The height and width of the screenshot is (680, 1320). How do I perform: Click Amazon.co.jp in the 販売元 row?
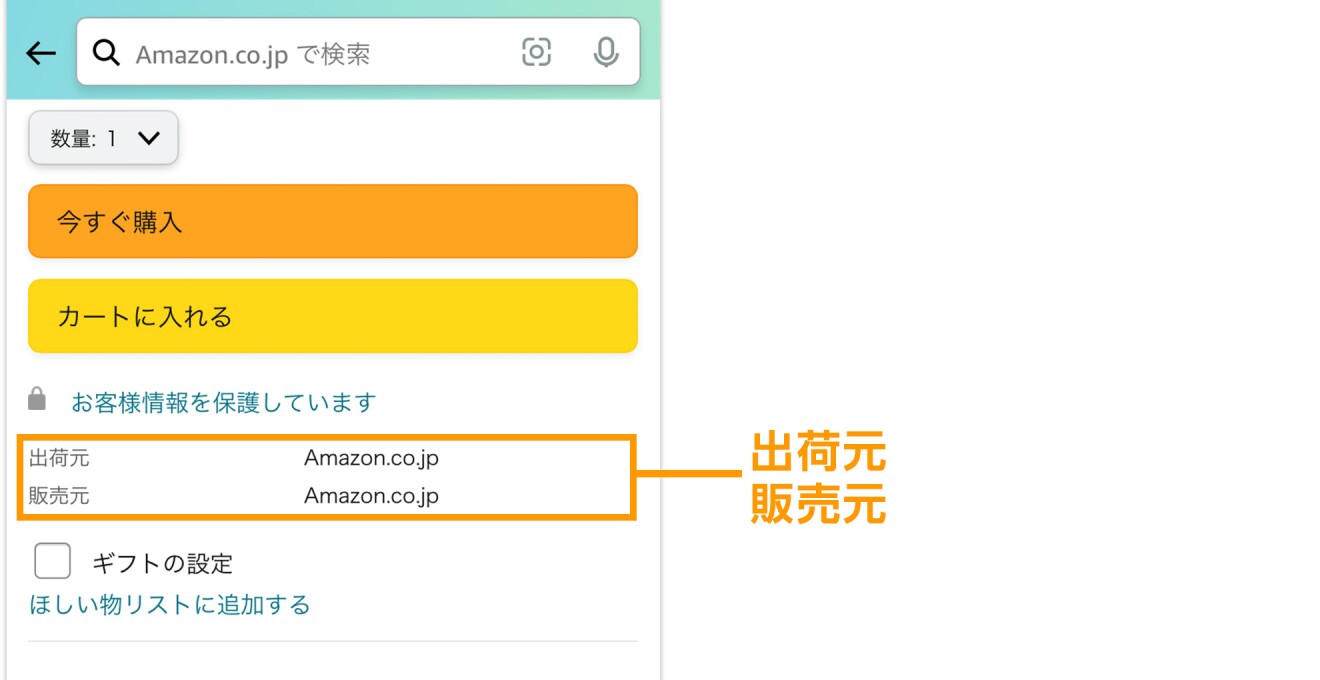[x=371, y=496]
